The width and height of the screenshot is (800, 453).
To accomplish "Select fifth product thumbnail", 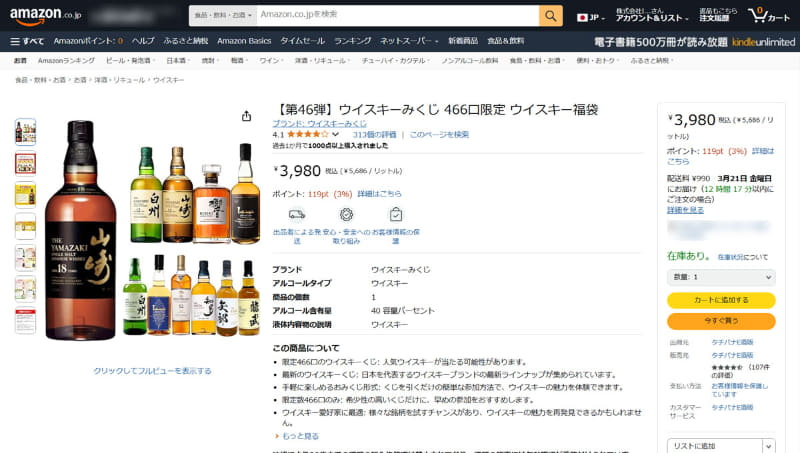I will pos(26,258).
